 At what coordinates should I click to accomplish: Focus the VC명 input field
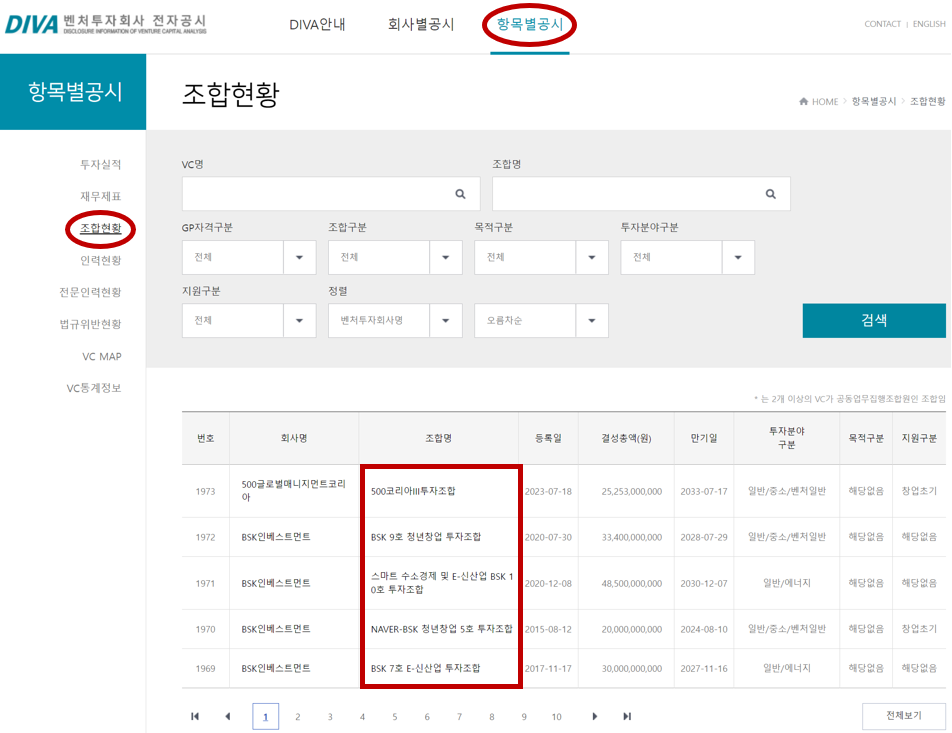click(x=331, y=194)
